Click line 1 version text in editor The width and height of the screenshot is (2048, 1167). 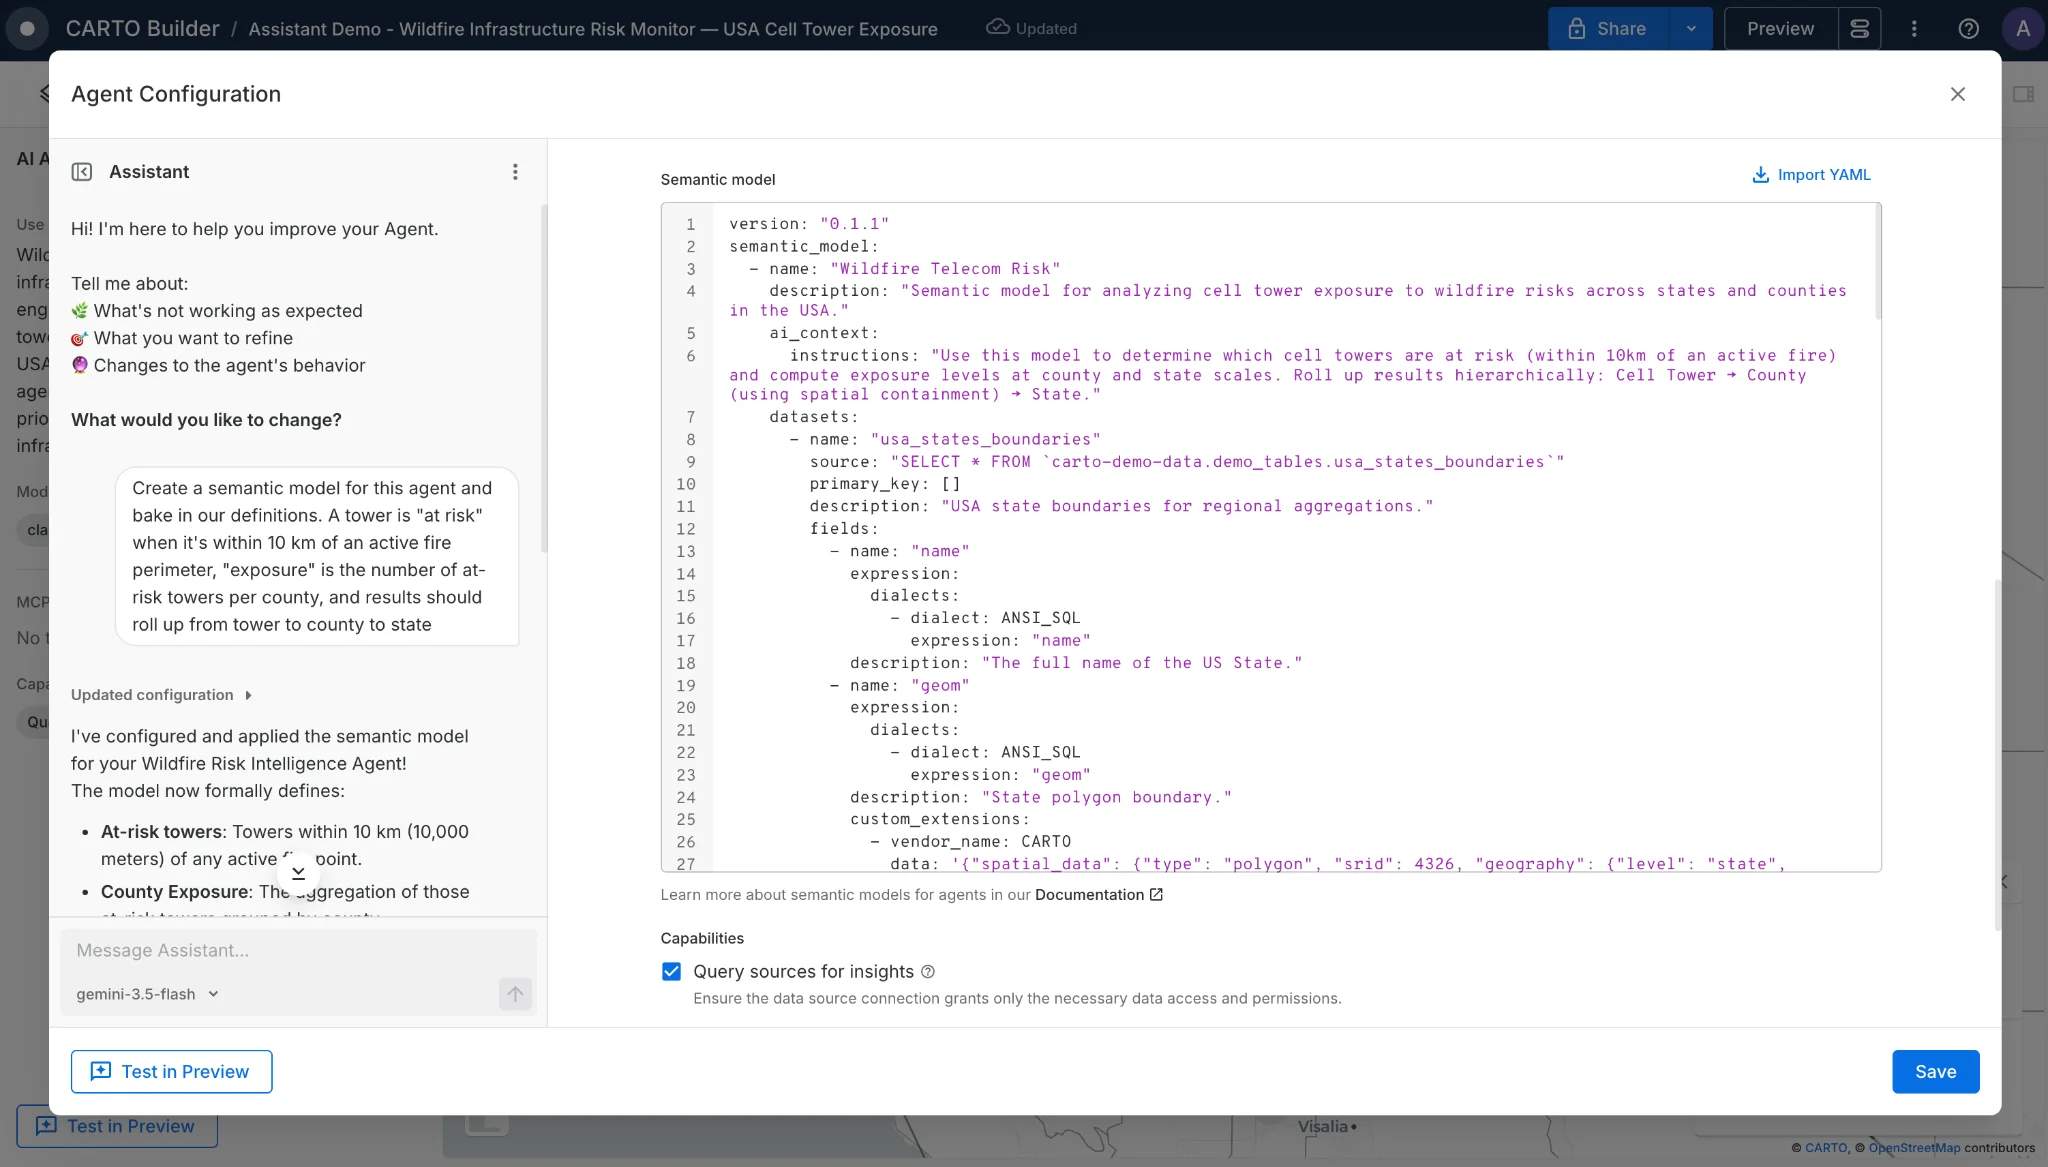(x=808, y=224)
